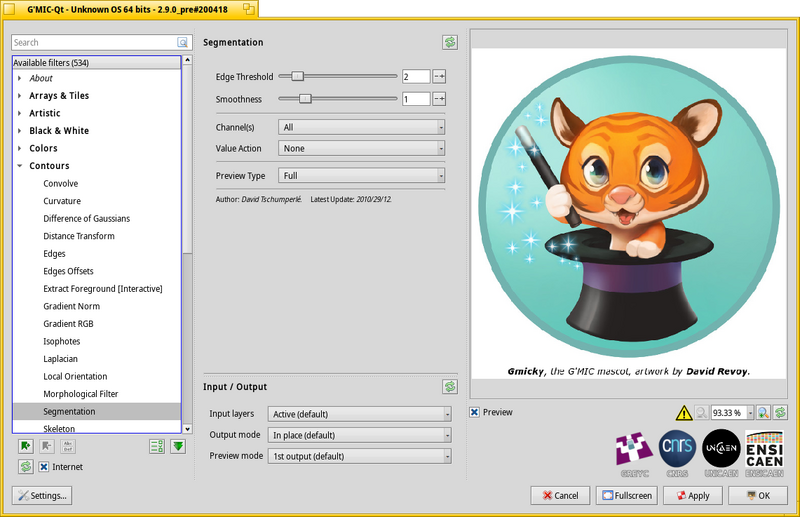Toggle the Preview checkbox
The width and height of the screenshot is (800, 517).
tap(474, 412)
